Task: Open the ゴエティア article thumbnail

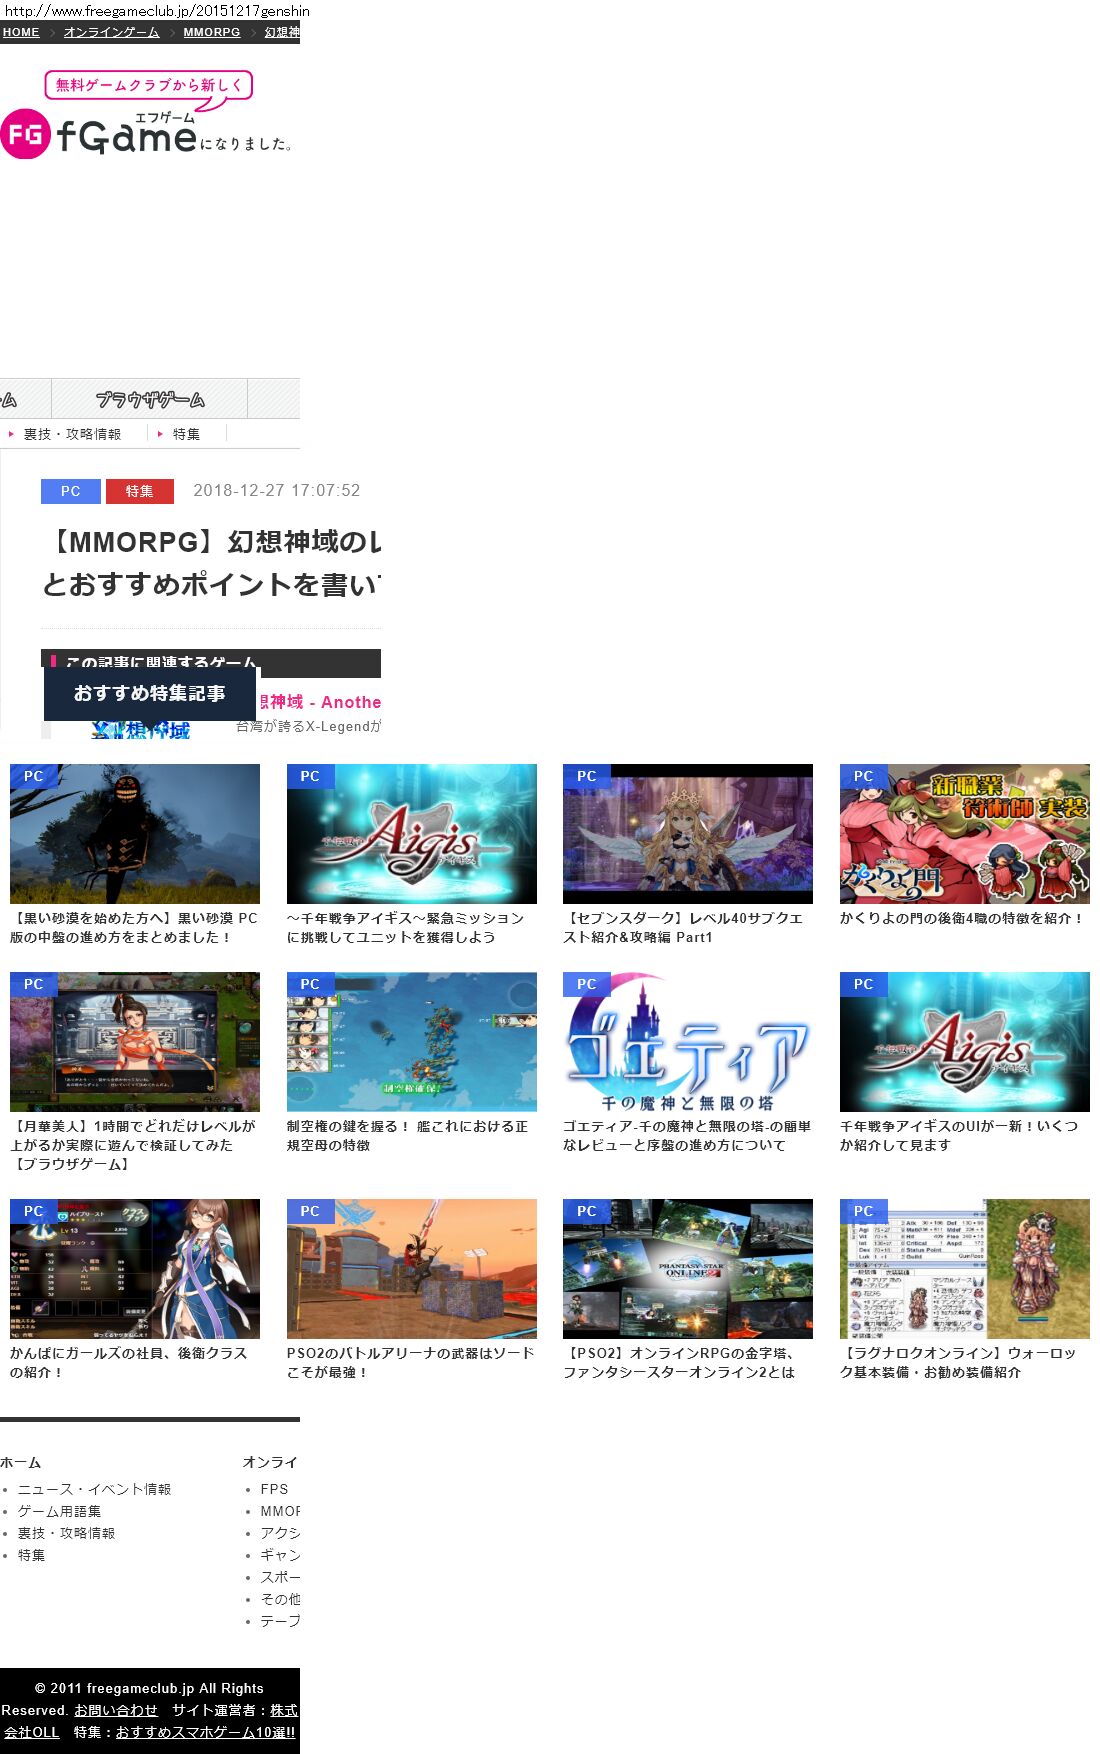Action: pyautogui.click(x=688, y=1042)
